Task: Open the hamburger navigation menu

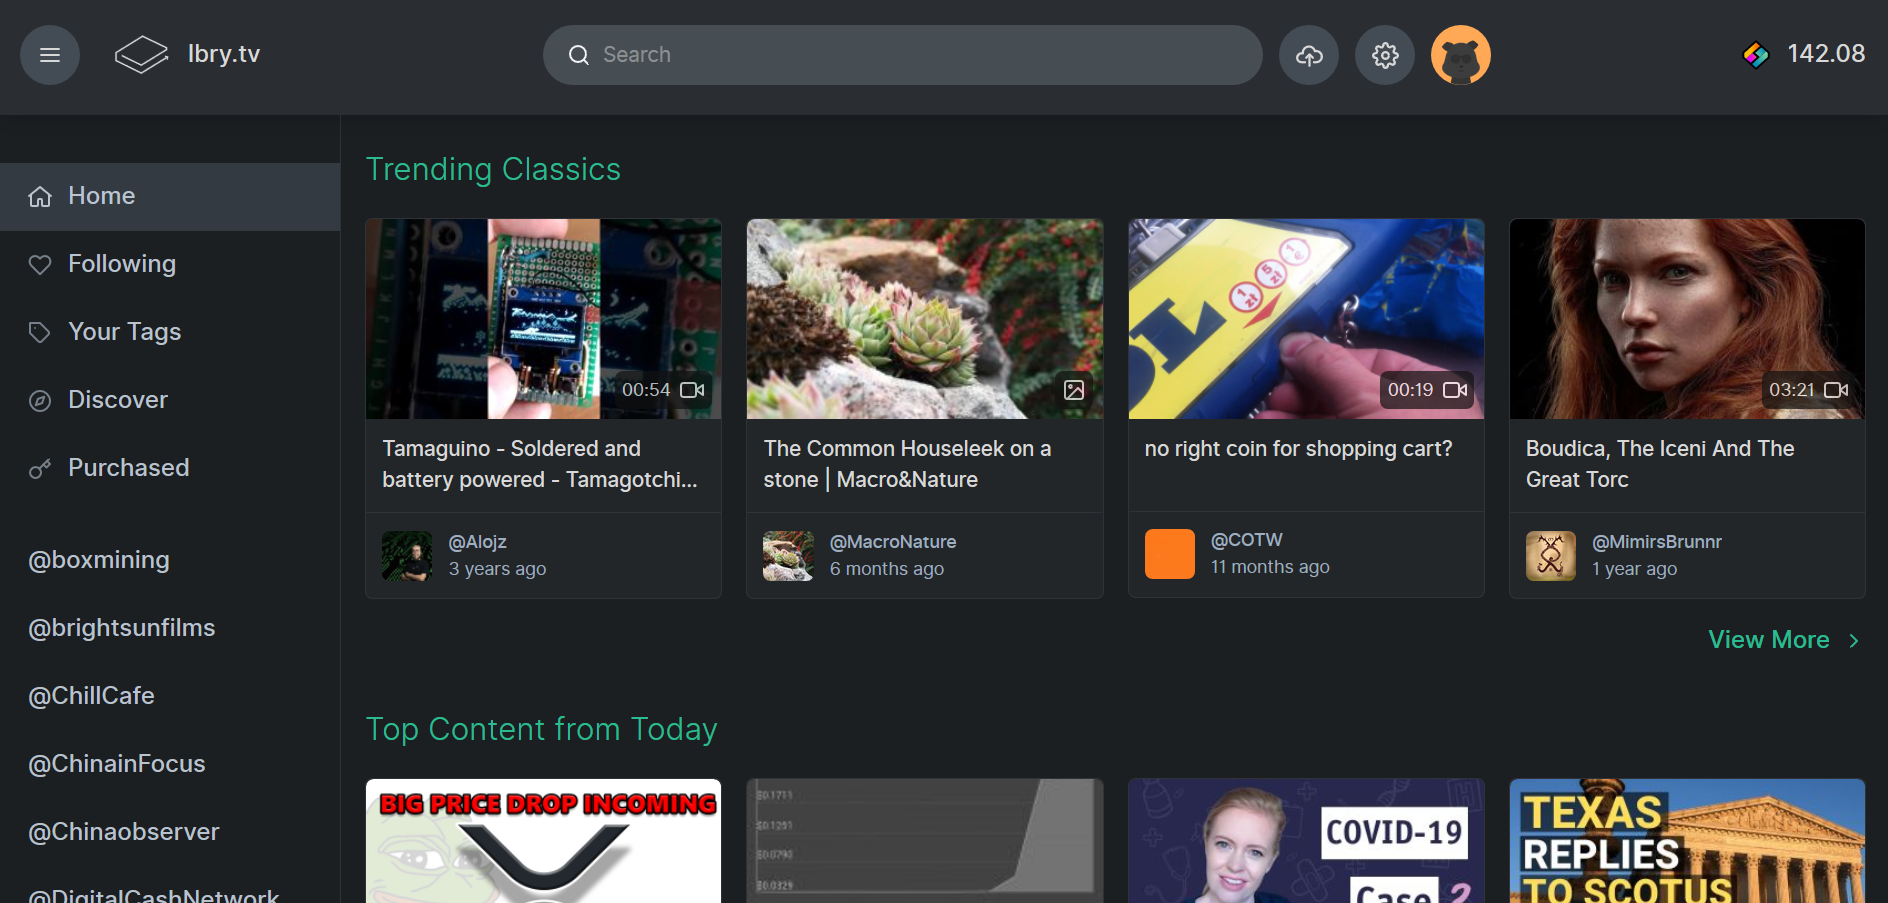Action: [50, 55]
